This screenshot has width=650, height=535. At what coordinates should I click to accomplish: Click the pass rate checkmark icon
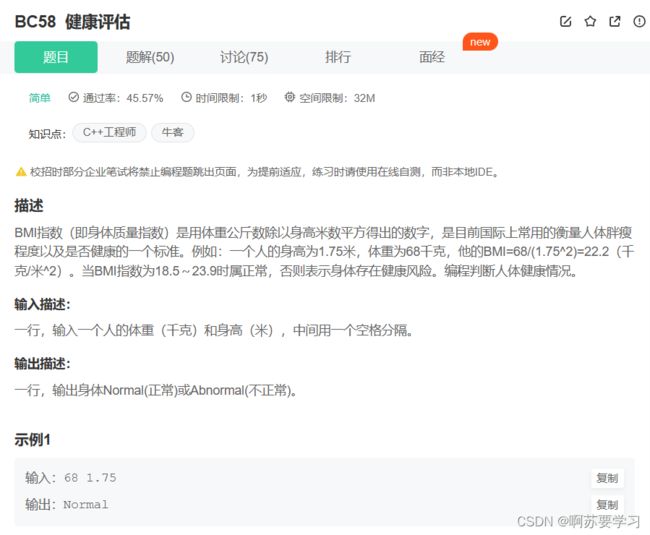73,97
